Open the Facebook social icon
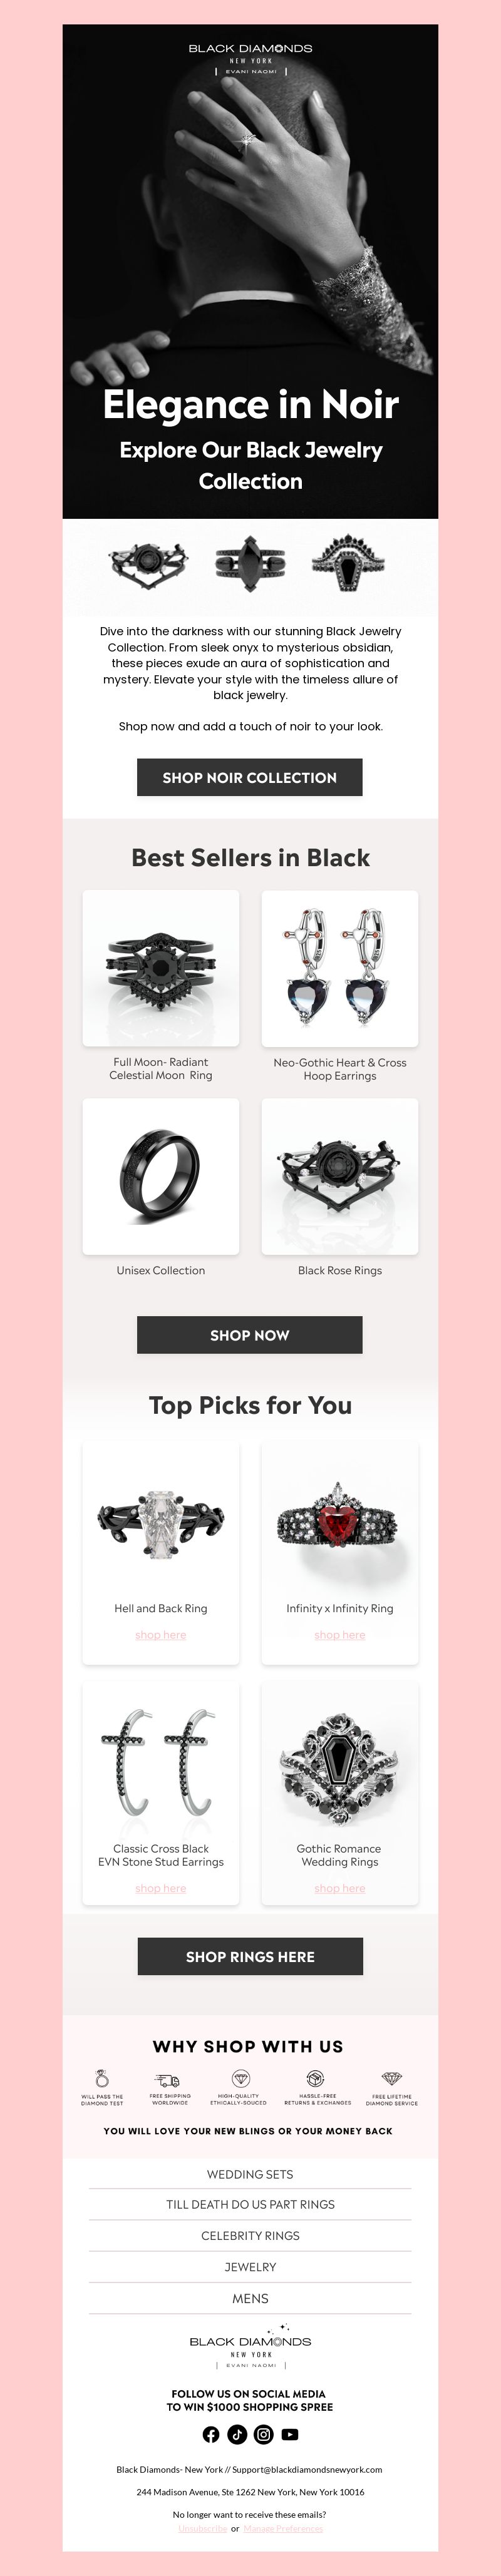Viewport: 501px width, 2576px height. coord(211,2434)
